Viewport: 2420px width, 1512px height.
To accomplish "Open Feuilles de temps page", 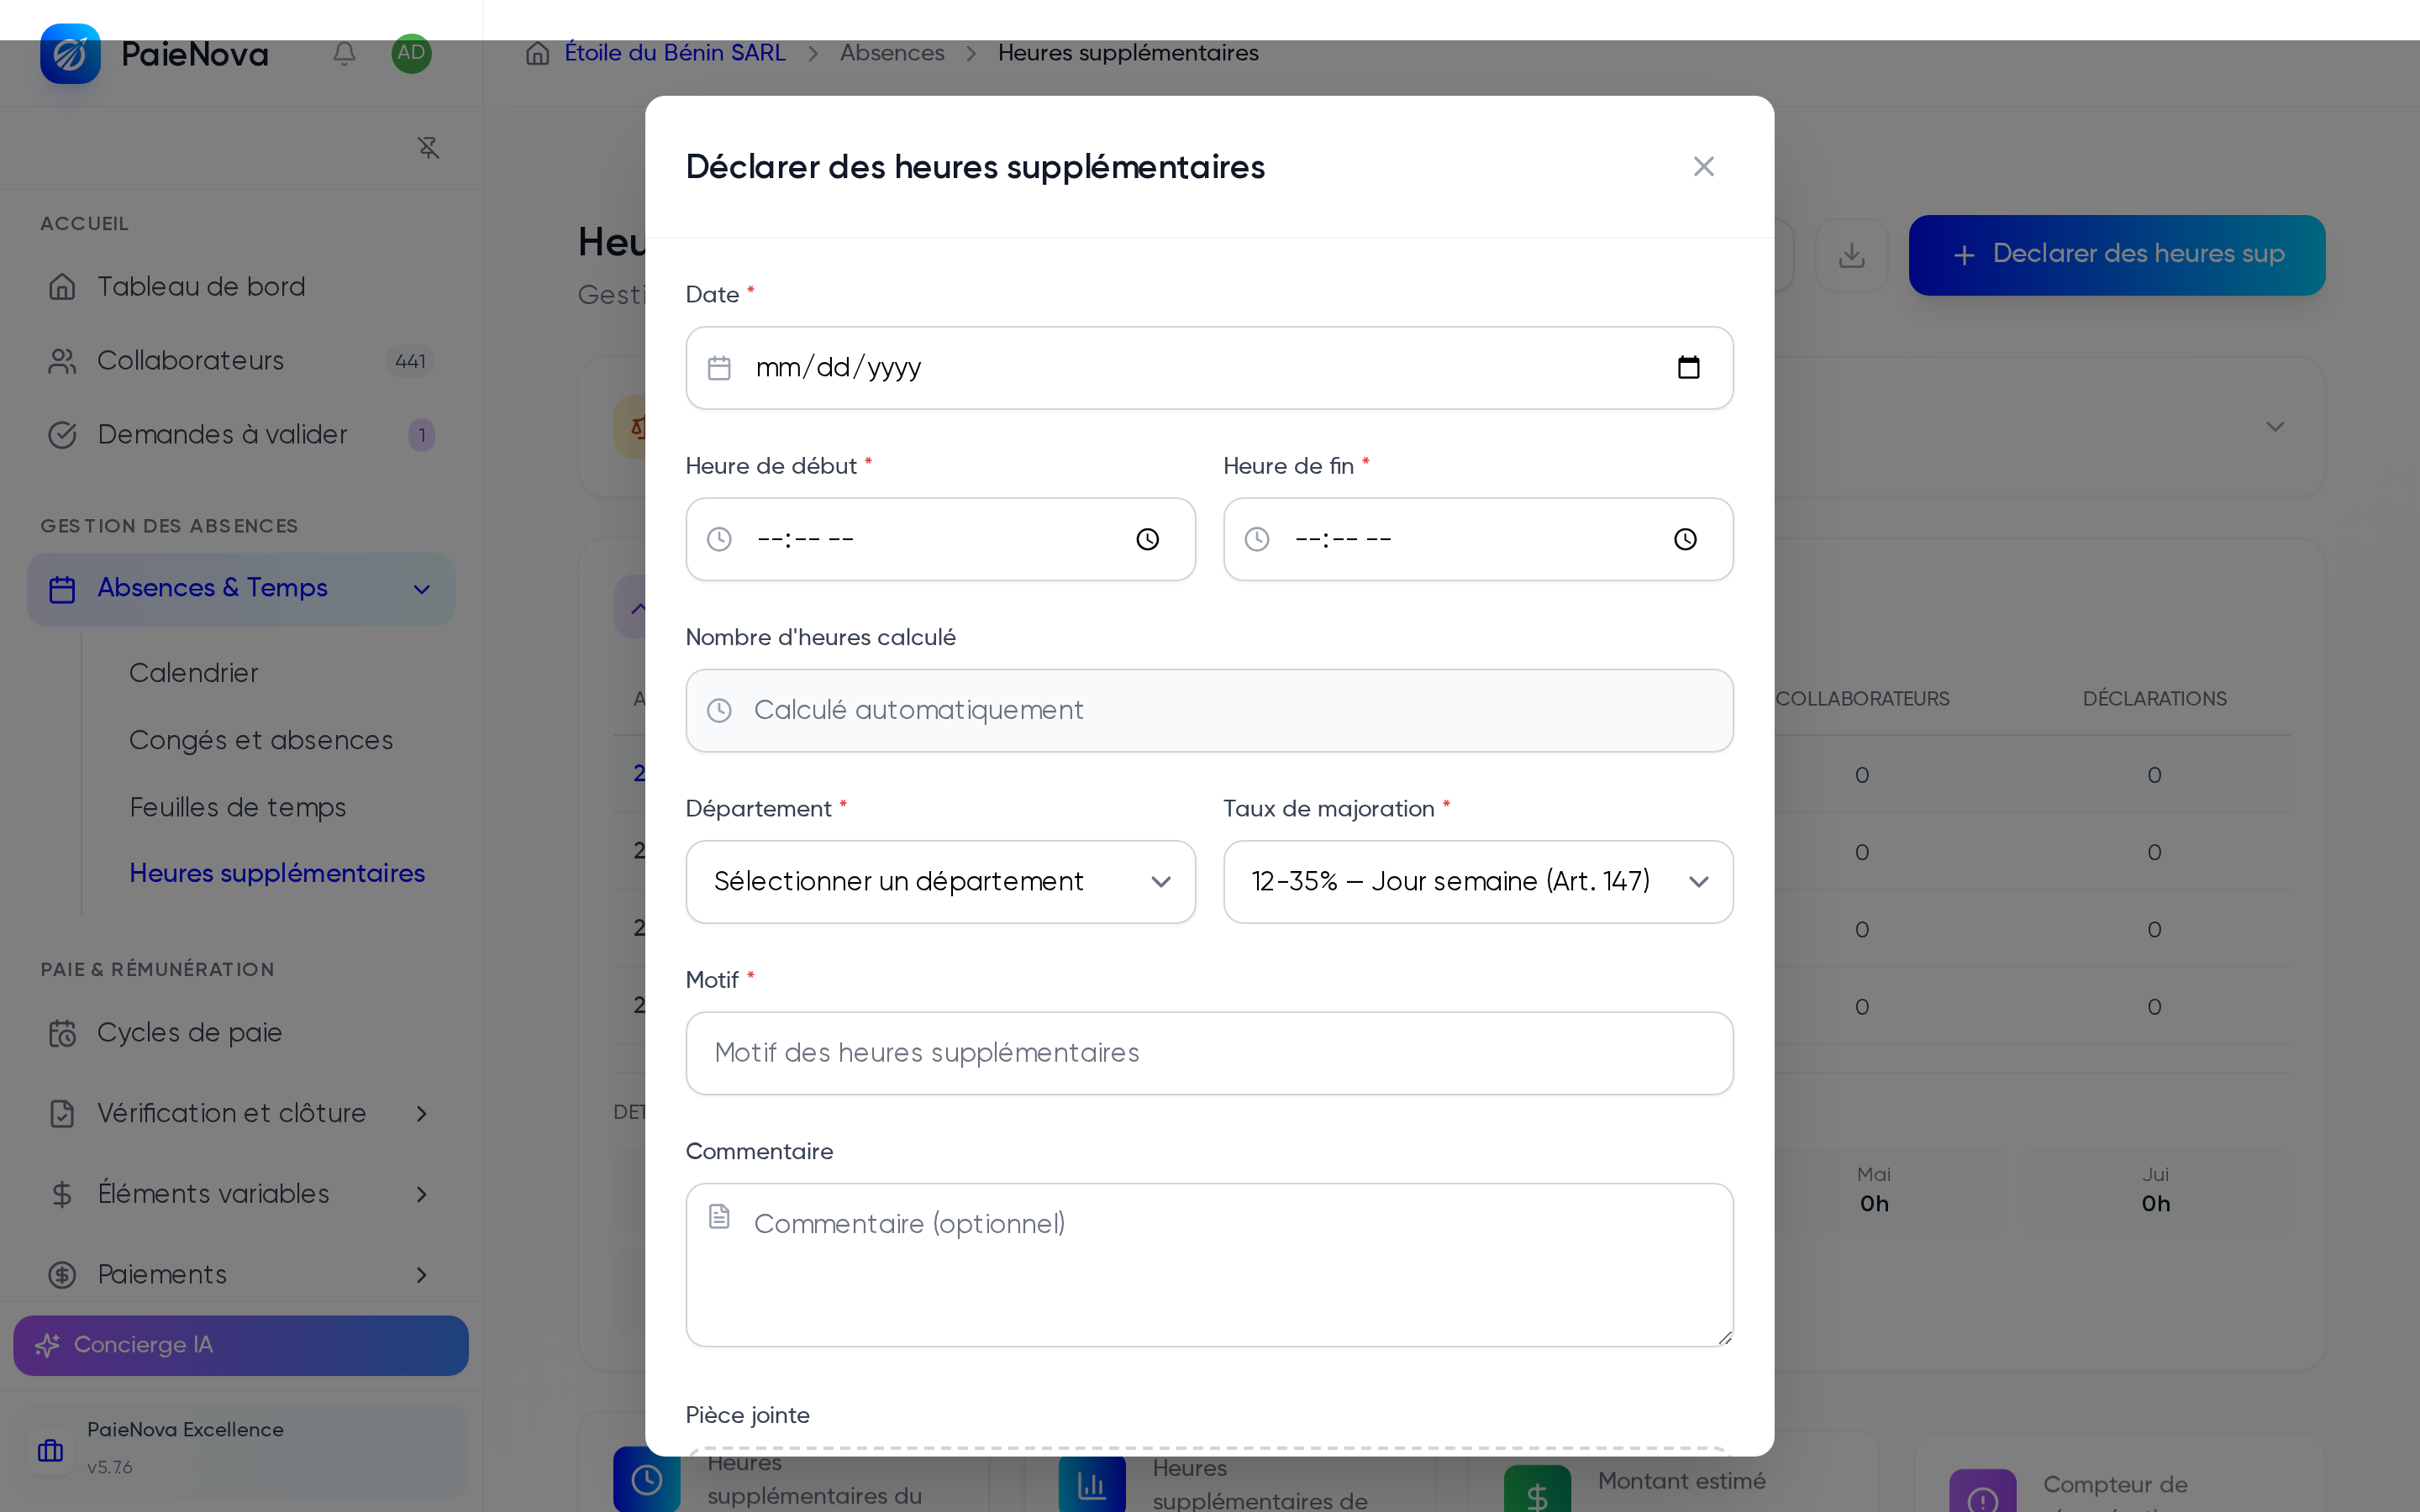I will tap(238, 807).
